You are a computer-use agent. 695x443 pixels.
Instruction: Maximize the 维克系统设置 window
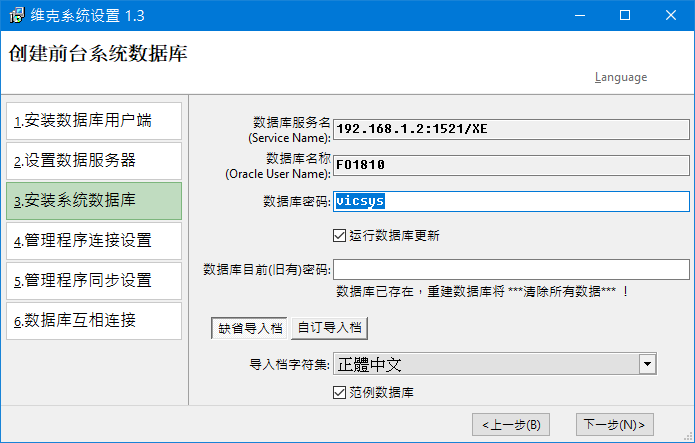point(625,16)
